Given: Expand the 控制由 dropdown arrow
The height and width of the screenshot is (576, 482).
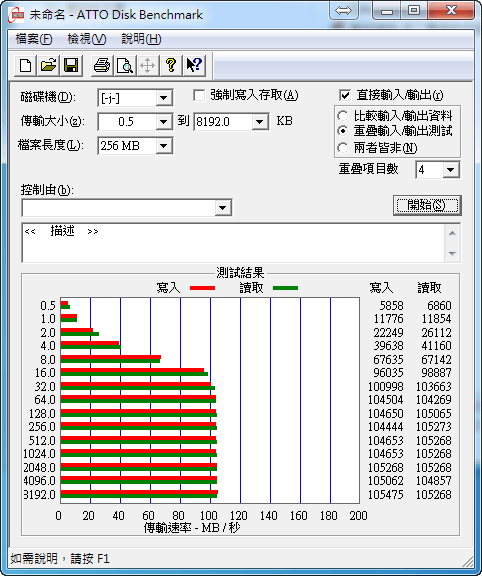Looking at the screenshot, I should (x=223, y=208).
